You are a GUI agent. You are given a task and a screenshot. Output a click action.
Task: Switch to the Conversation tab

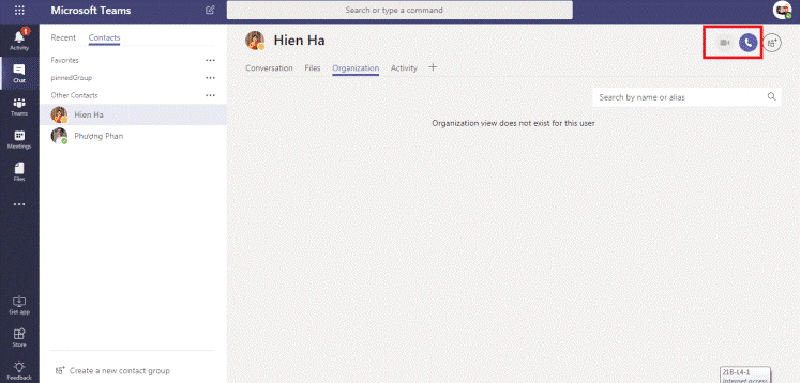click(x=269, y=68)
